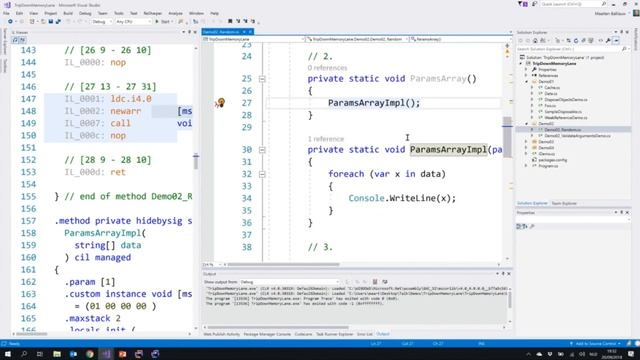Open the Edit menu
The width and height of the screenshot is (640, 360).
pyautogui.click(x=19, y=13)
